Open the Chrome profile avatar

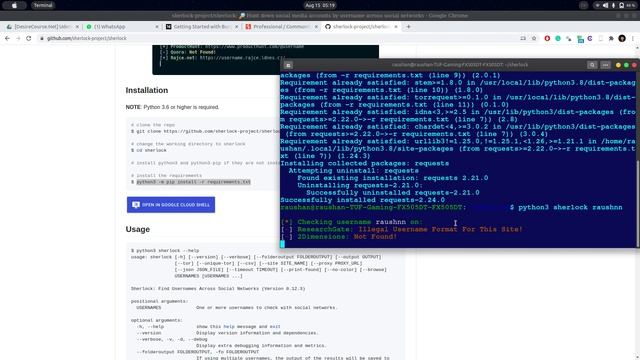point(622,38)
